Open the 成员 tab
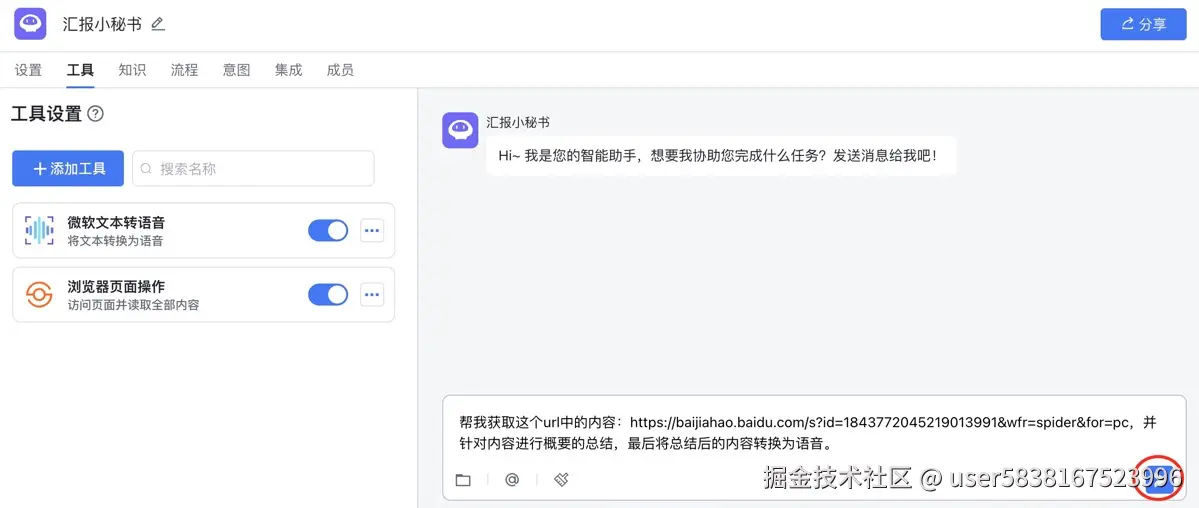The image size is (1199, 508). click(340, 70)
